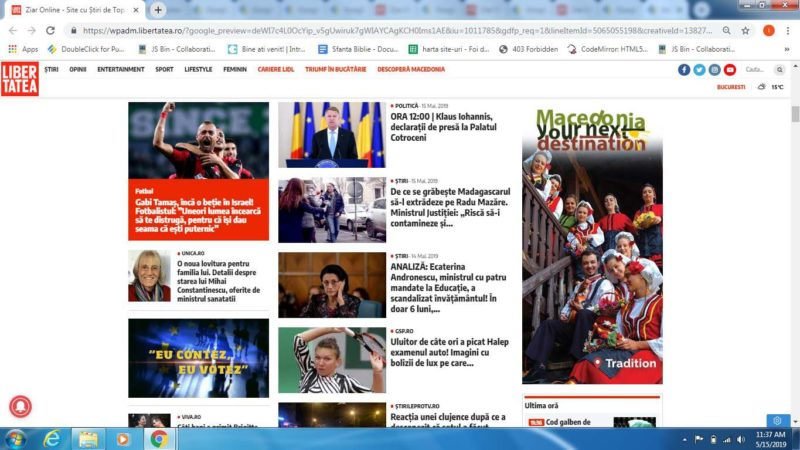
Task: Open Libertatea Instagram page icon
Action: (714, 70)
